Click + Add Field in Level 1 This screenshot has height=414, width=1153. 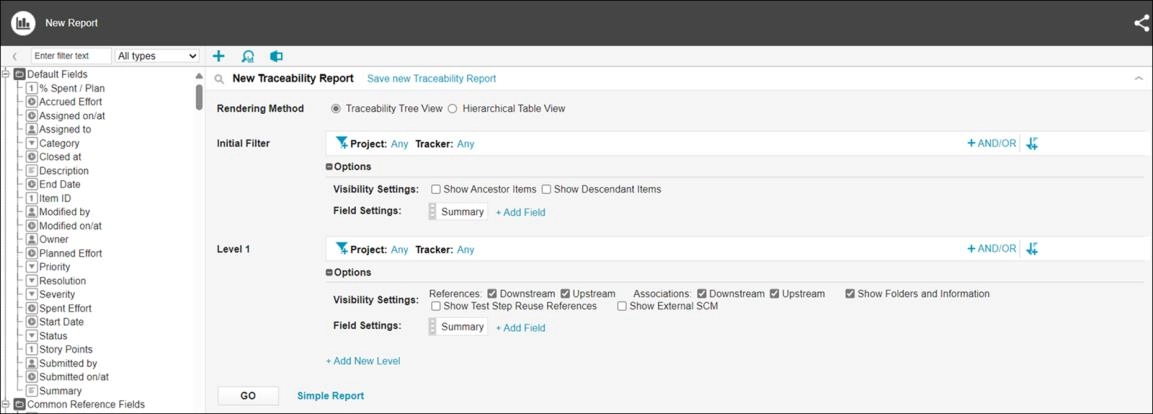click(x=521, y=328)
